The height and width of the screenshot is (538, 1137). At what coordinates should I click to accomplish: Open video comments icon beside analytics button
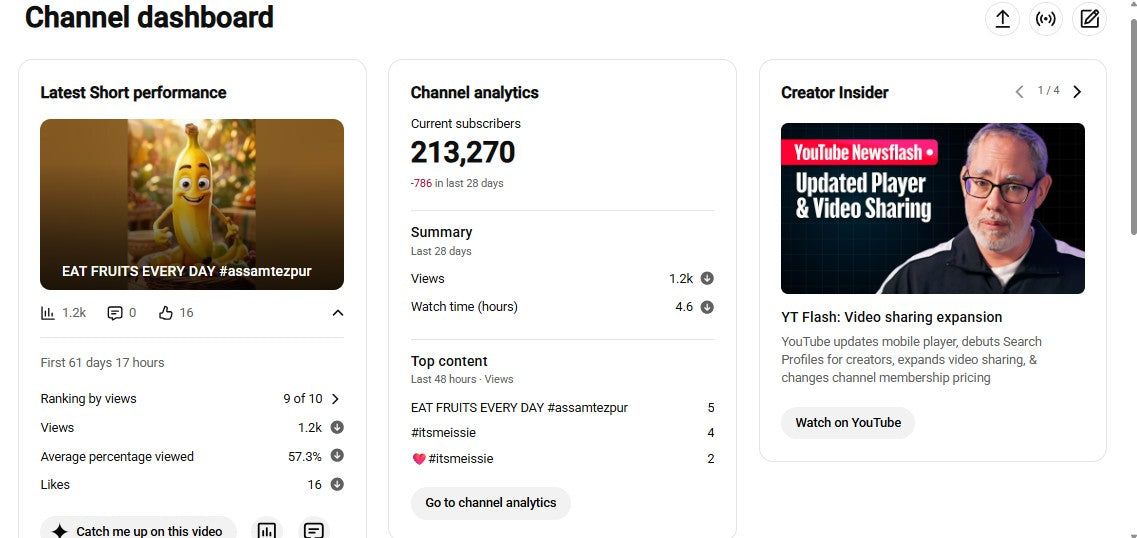(x=313, y=531)
